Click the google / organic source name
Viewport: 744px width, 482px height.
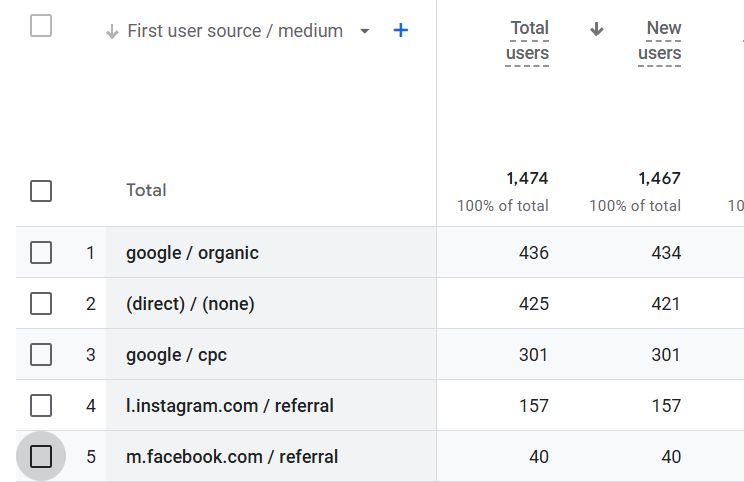(192, 253)
